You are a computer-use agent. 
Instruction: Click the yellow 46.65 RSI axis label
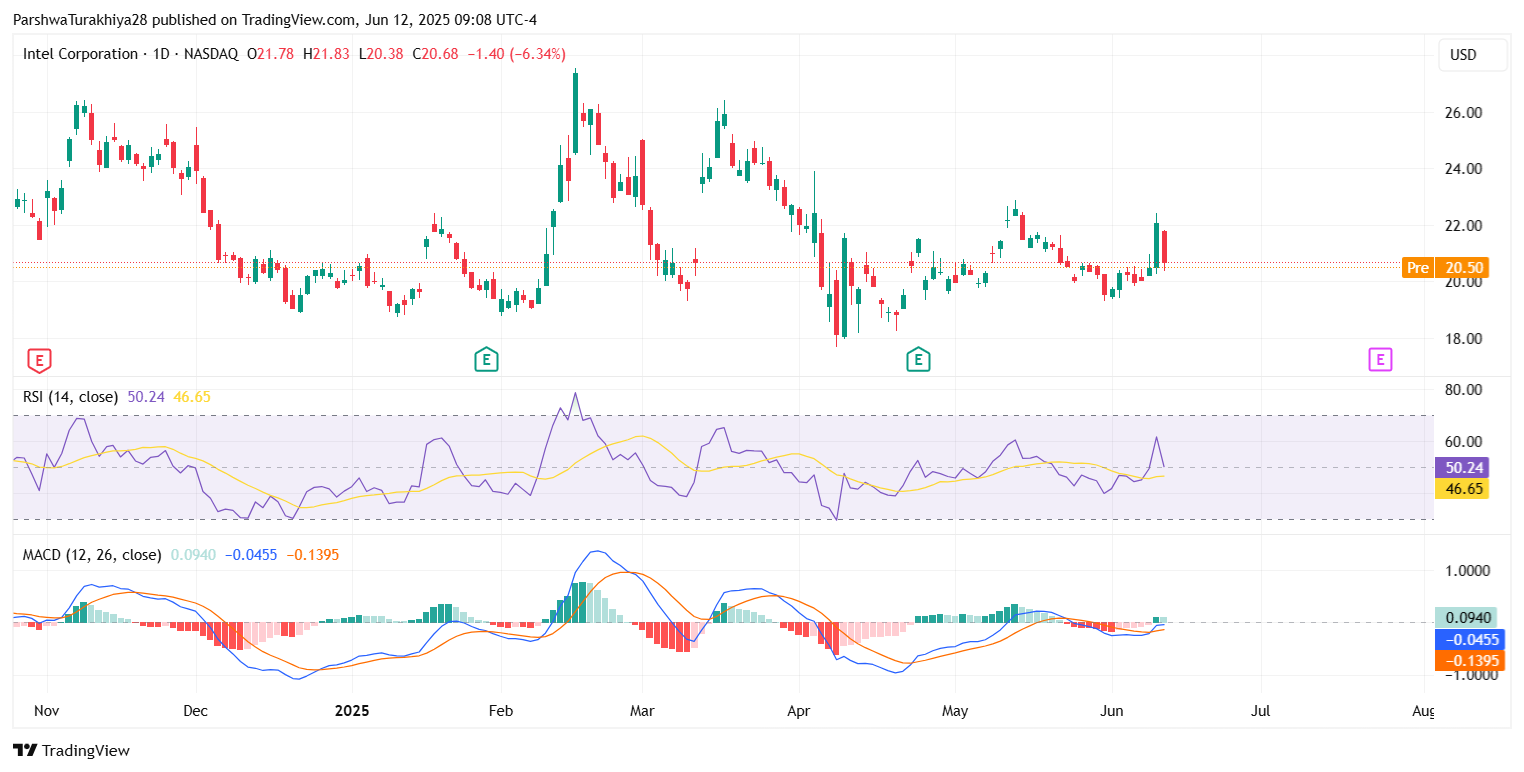[x=1462, y=489]
